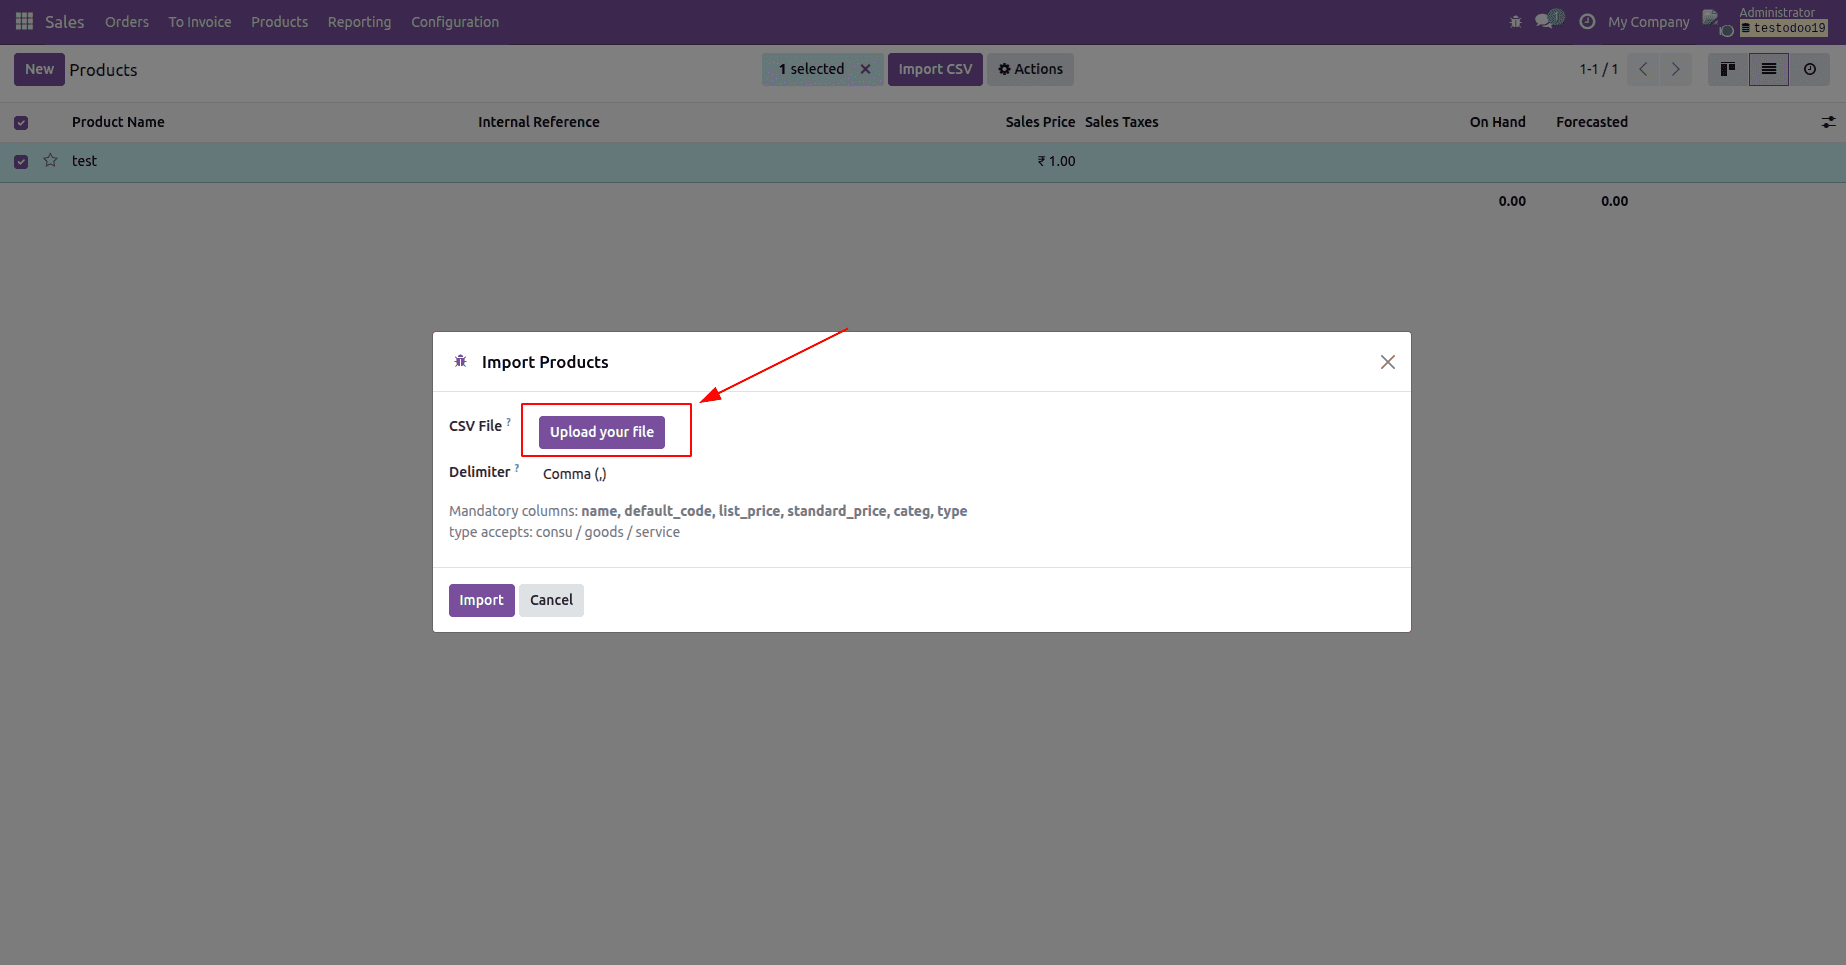
Task: Click the testodoo19 database label
Action: pos(1784,28)
